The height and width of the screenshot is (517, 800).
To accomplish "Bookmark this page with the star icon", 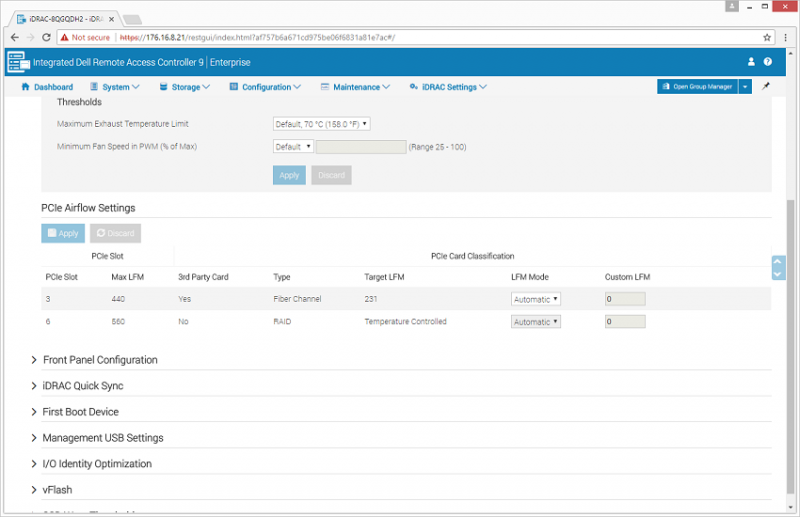I will 768,37.
